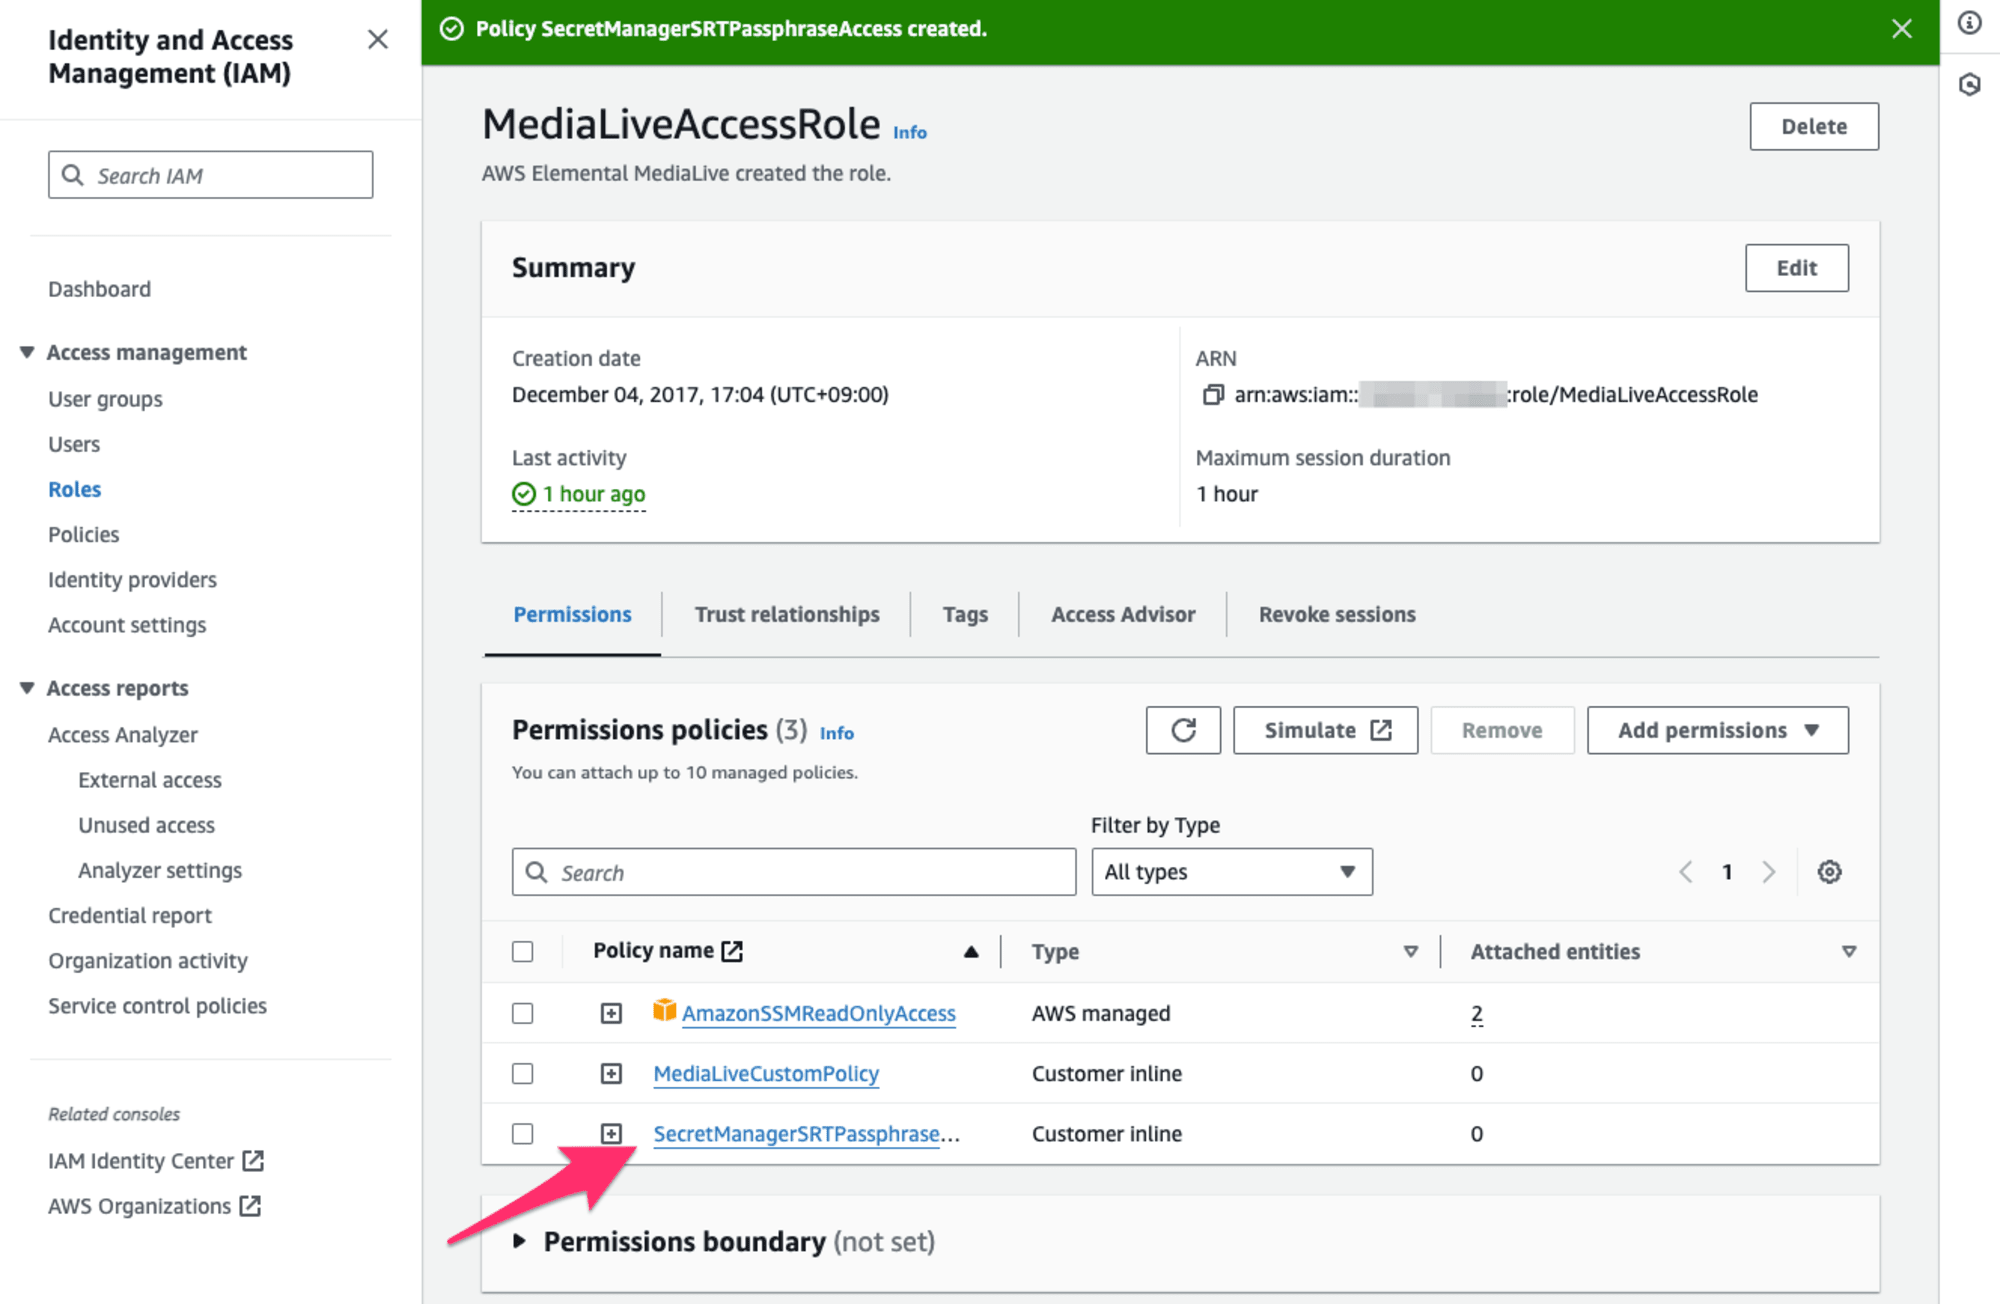
Task: Open Service control policies in sidebar
Action: tap(157, 1006)
